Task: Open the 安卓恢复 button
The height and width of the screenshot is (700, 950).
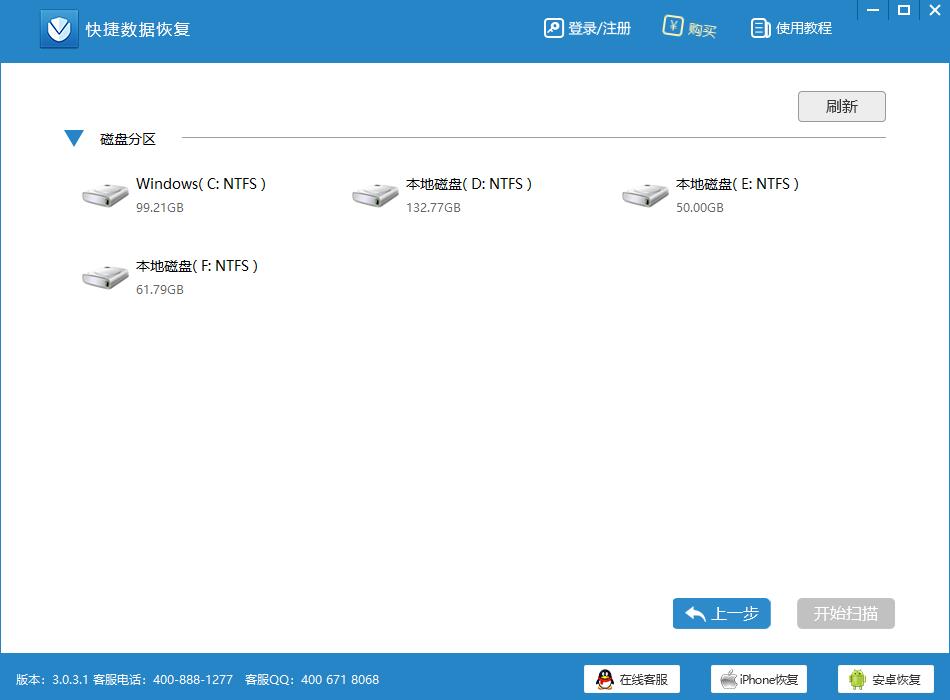Action: (886, 679)
